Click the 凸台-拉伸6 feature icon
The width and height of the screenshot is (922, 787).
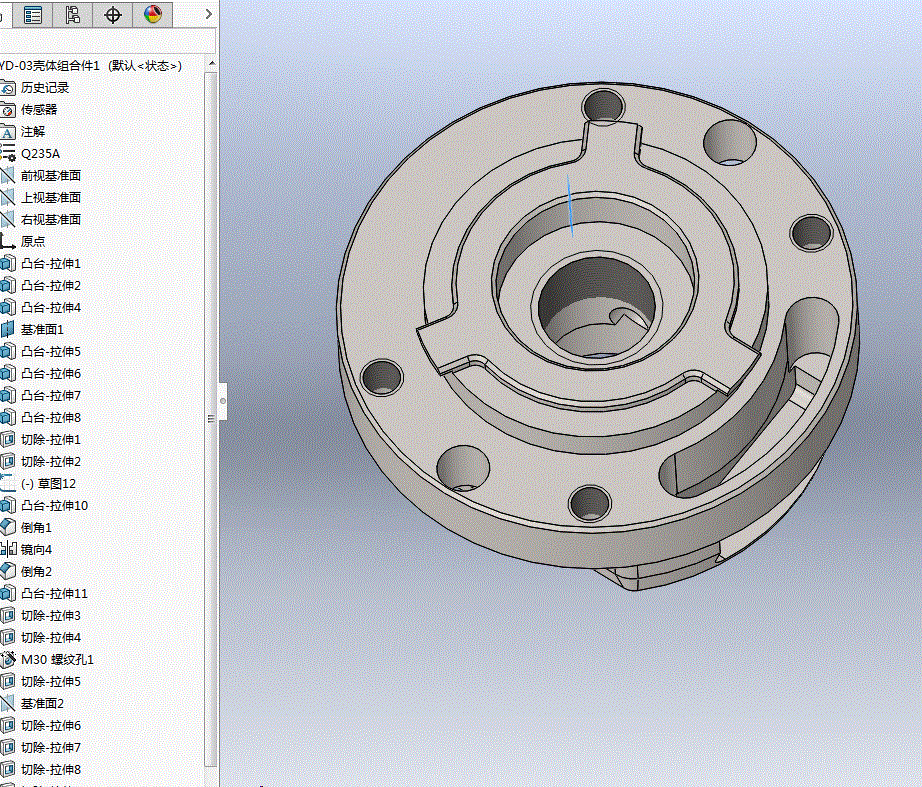(x=8, y=374)
